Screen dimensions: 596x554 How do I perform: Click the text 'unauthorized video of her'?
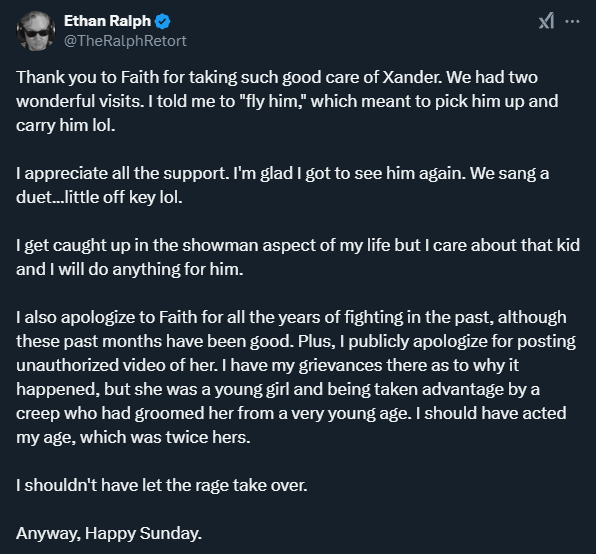(x=117, y=365)
